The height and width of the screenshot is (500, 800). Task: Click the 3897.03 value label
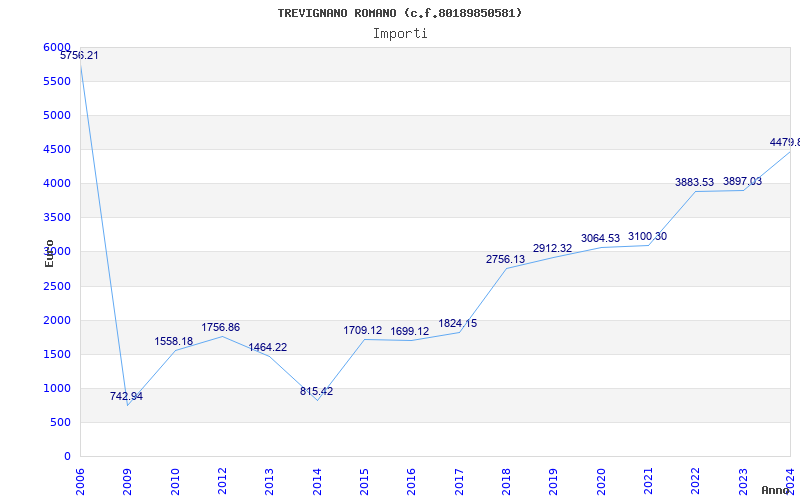[x=742, y=181]
